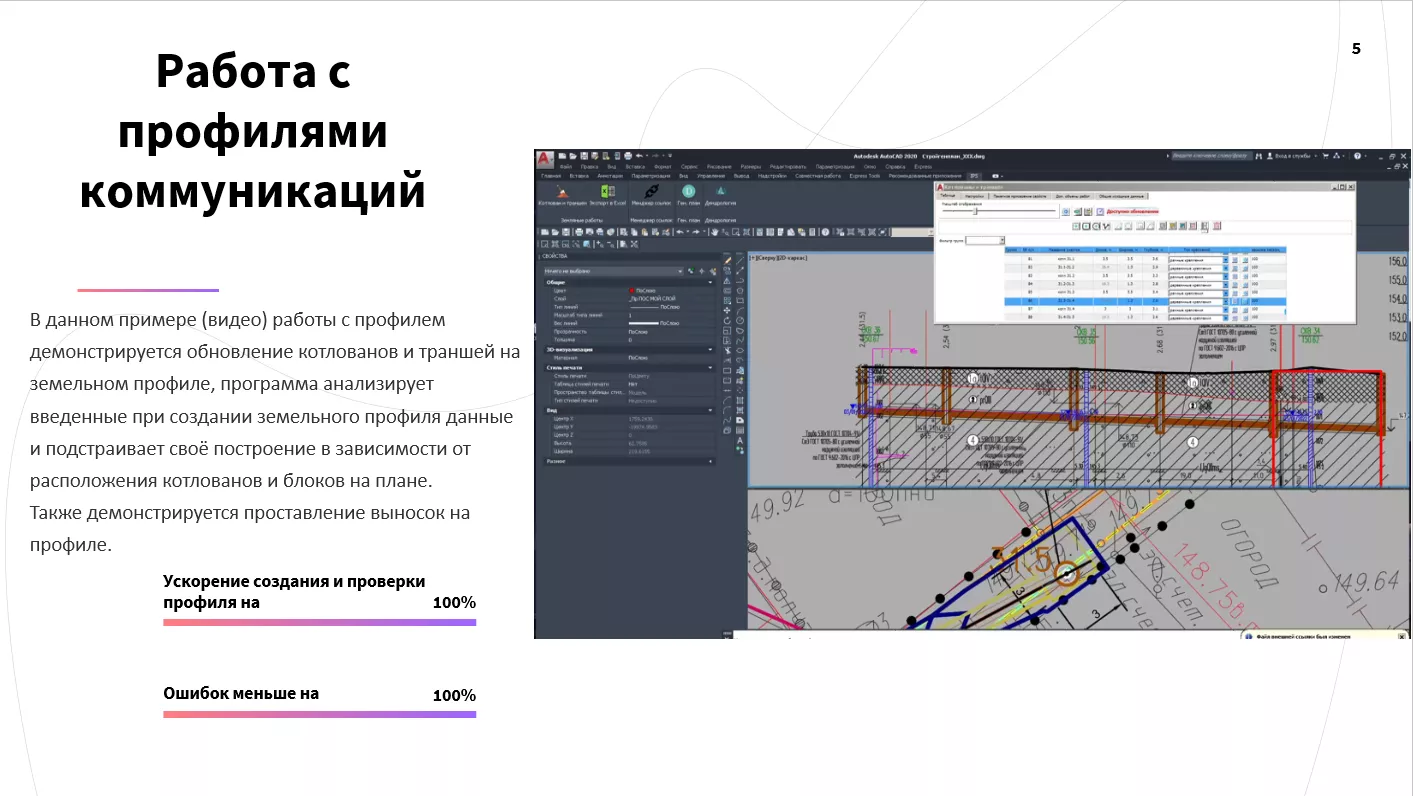
Task: Open the Фильтр групп combo box
Action: tap(985, 240)
